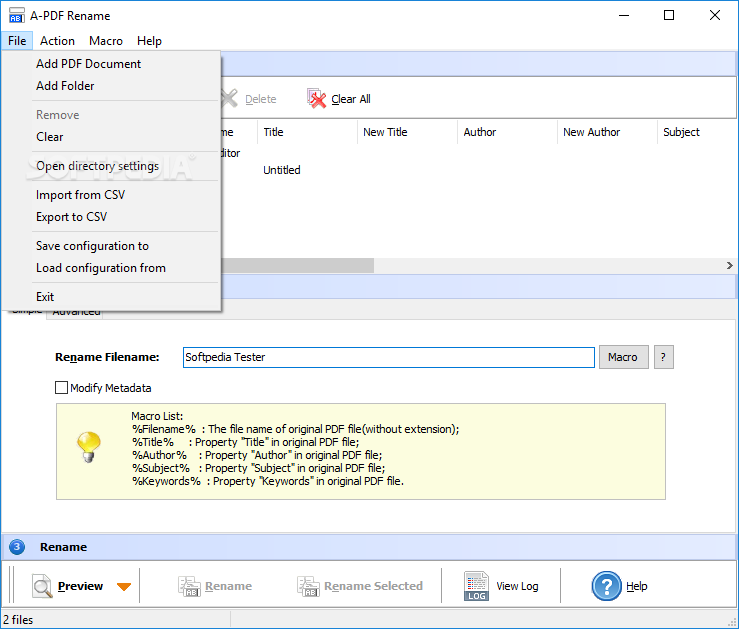The height and width of the screenshot is (629, 739).
Task: Open the Preview orange dropdown arrow
Action: (124, 587)
